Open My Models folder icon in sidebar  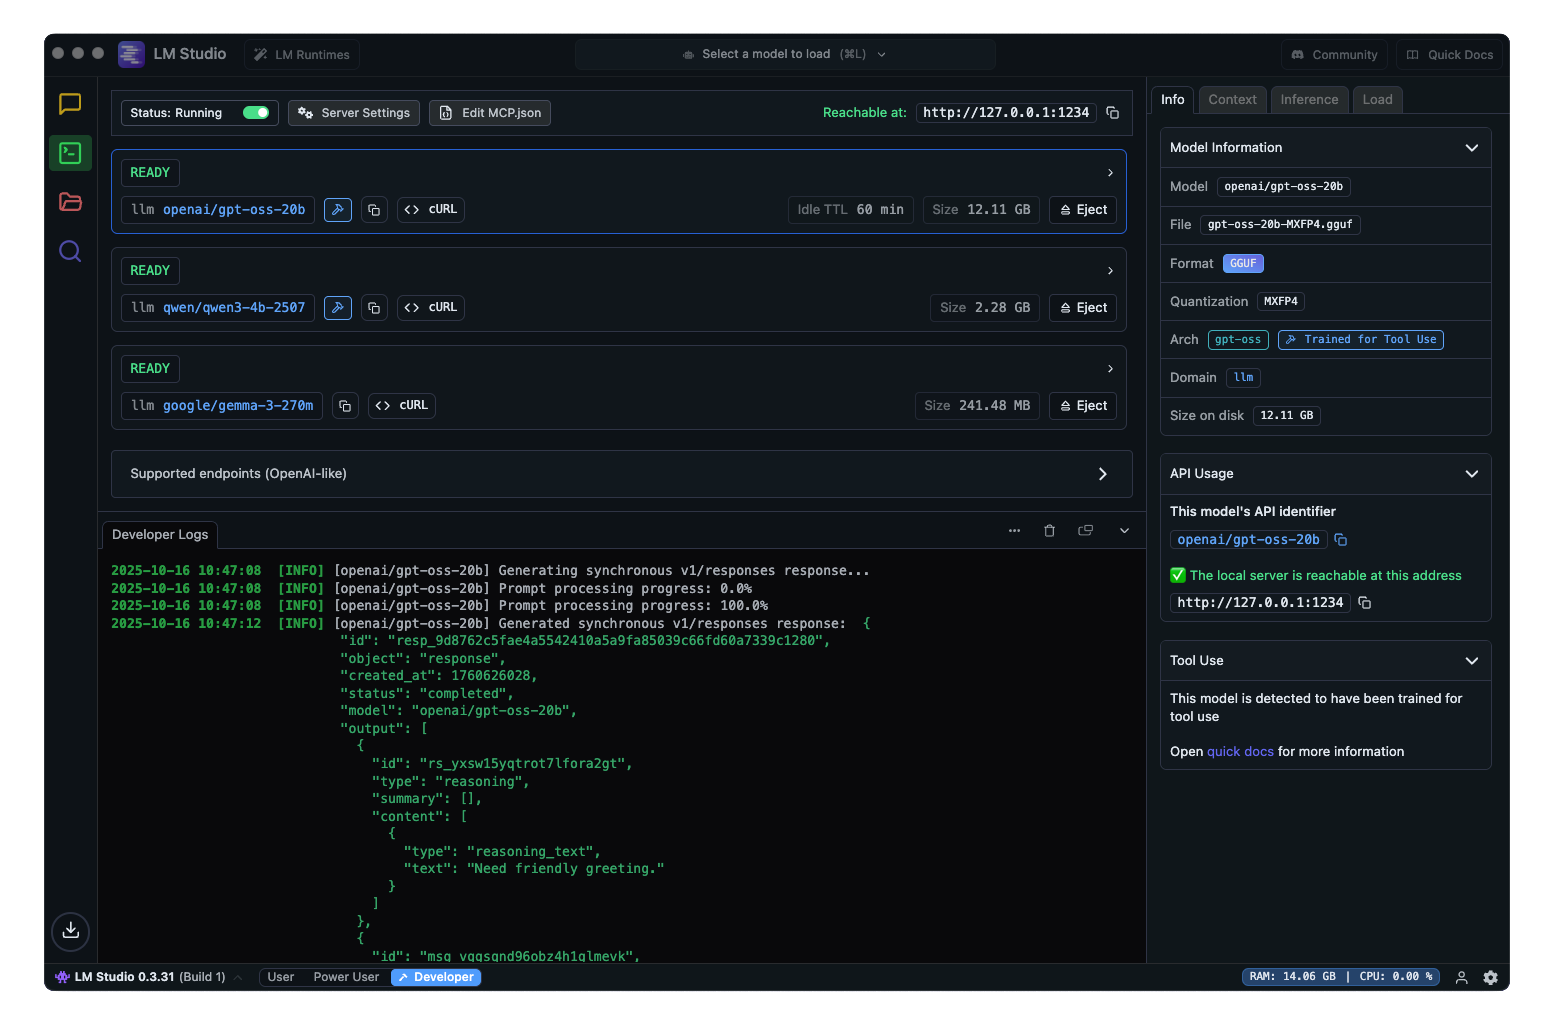(70, 202)
